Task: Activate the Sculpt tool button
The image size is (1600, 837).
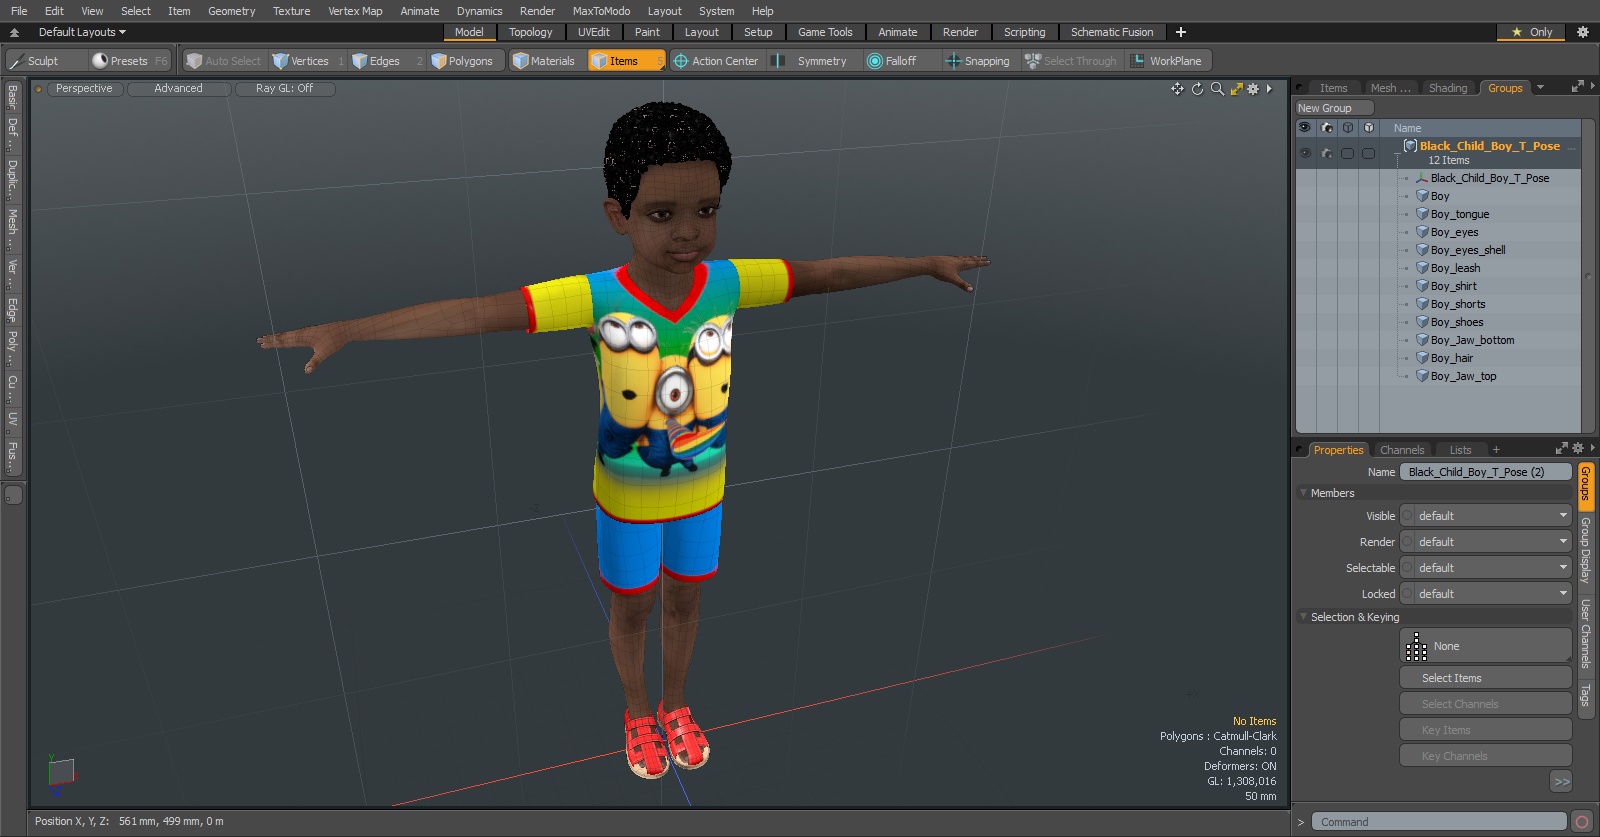Action: click(x=45, y=61)
